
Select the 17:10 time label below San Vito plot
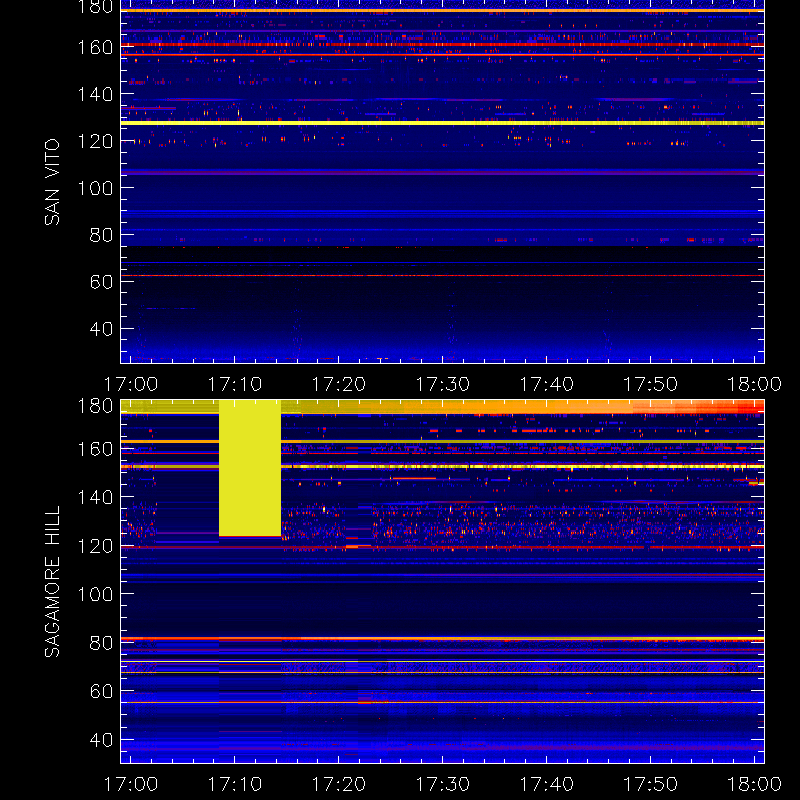click(235, 384)
